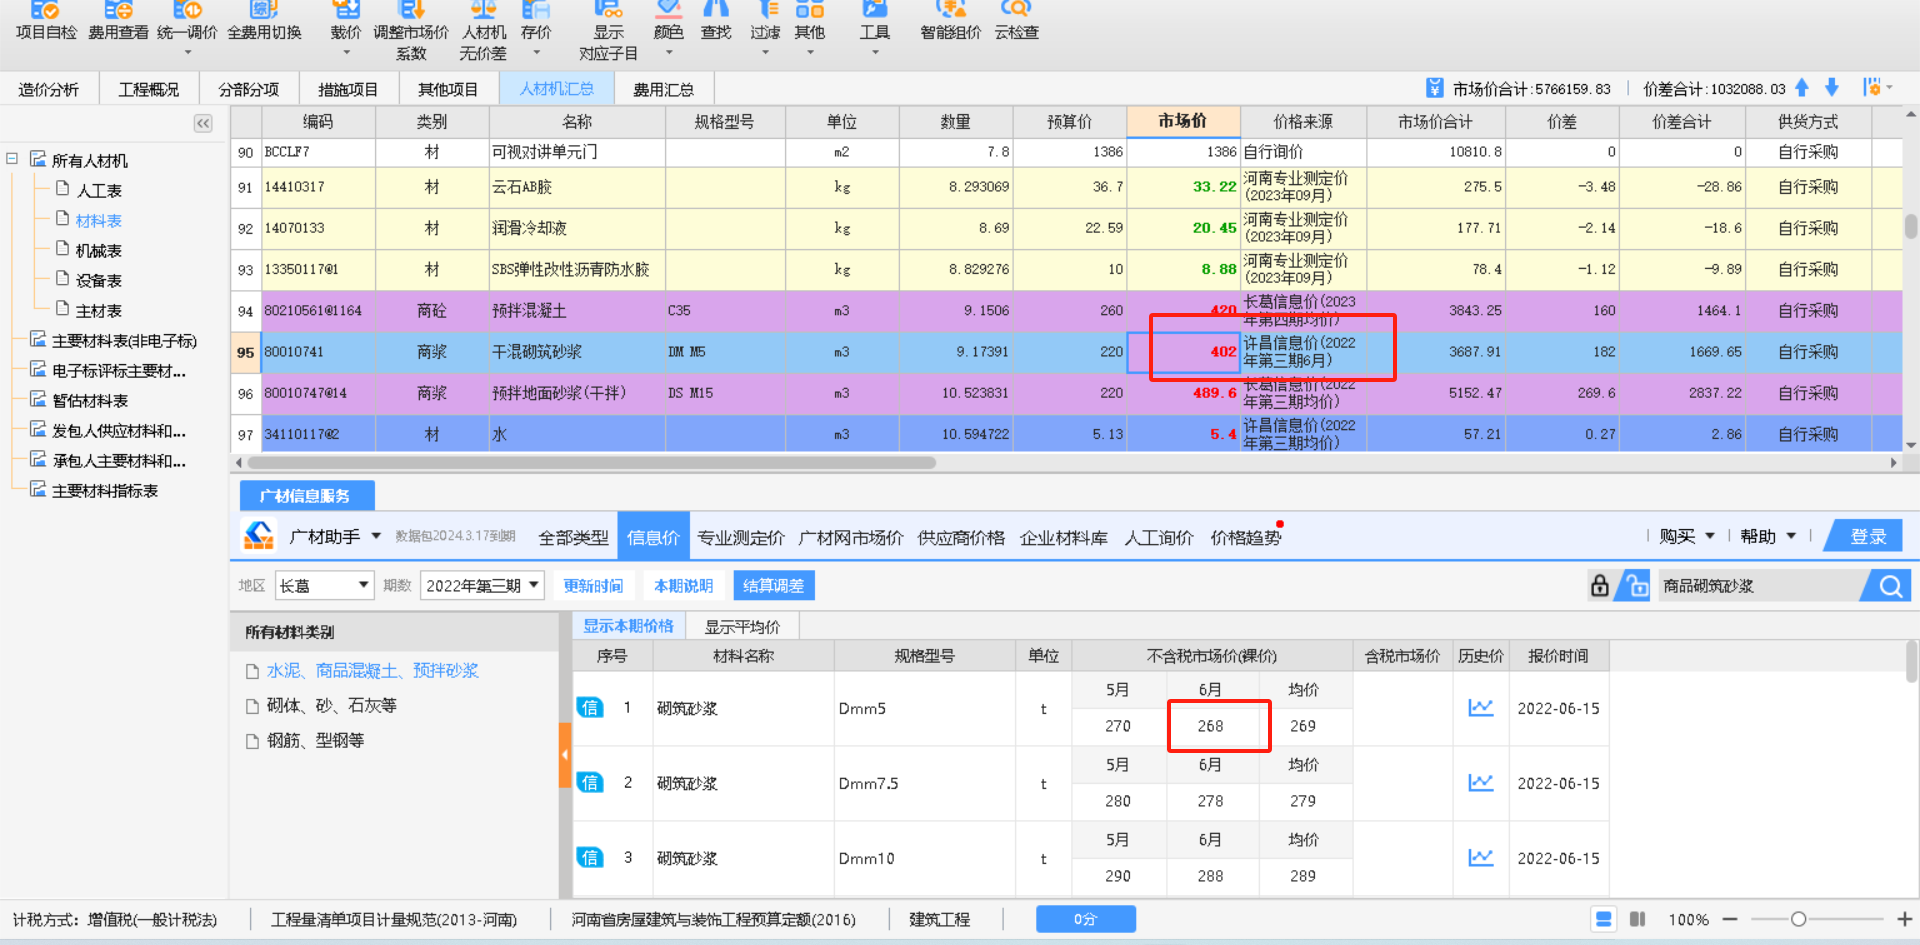
Task: Toggle 显示本期价格 tab
Action: pyautogui.click(x=629, y=626)
